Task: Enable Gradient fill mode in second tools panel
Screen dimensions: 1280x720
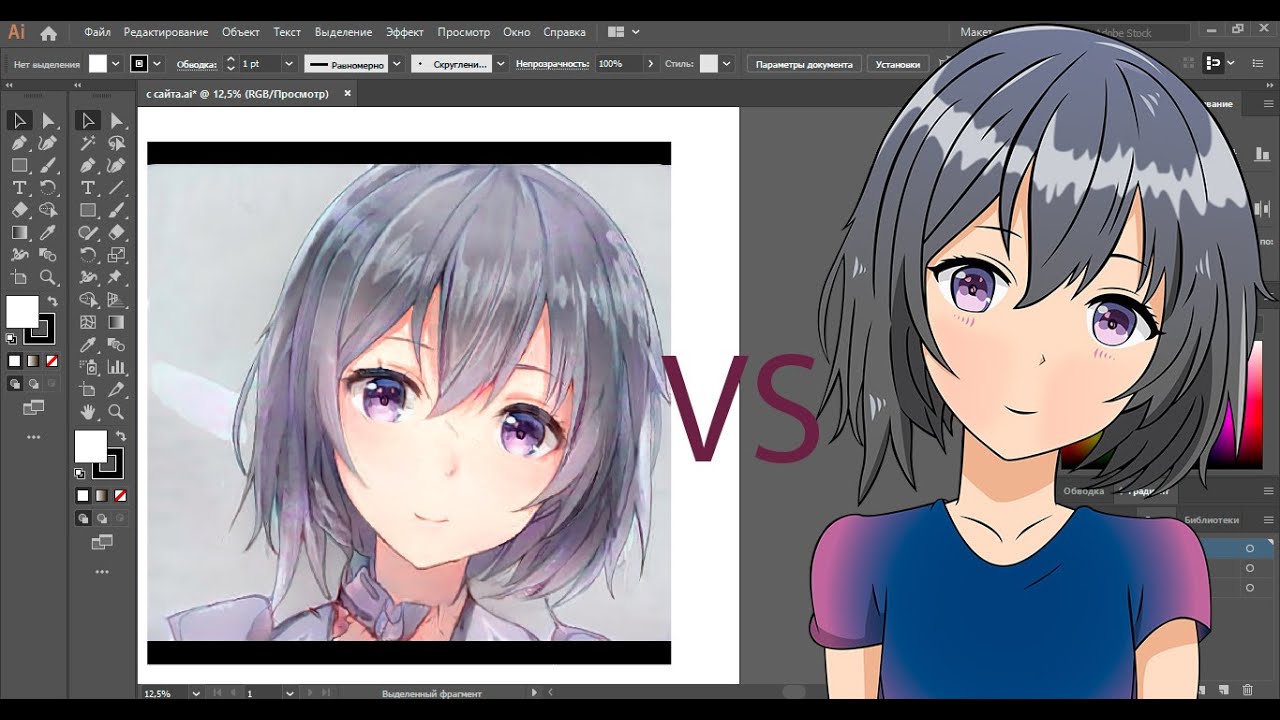Action: coord(102,495)
